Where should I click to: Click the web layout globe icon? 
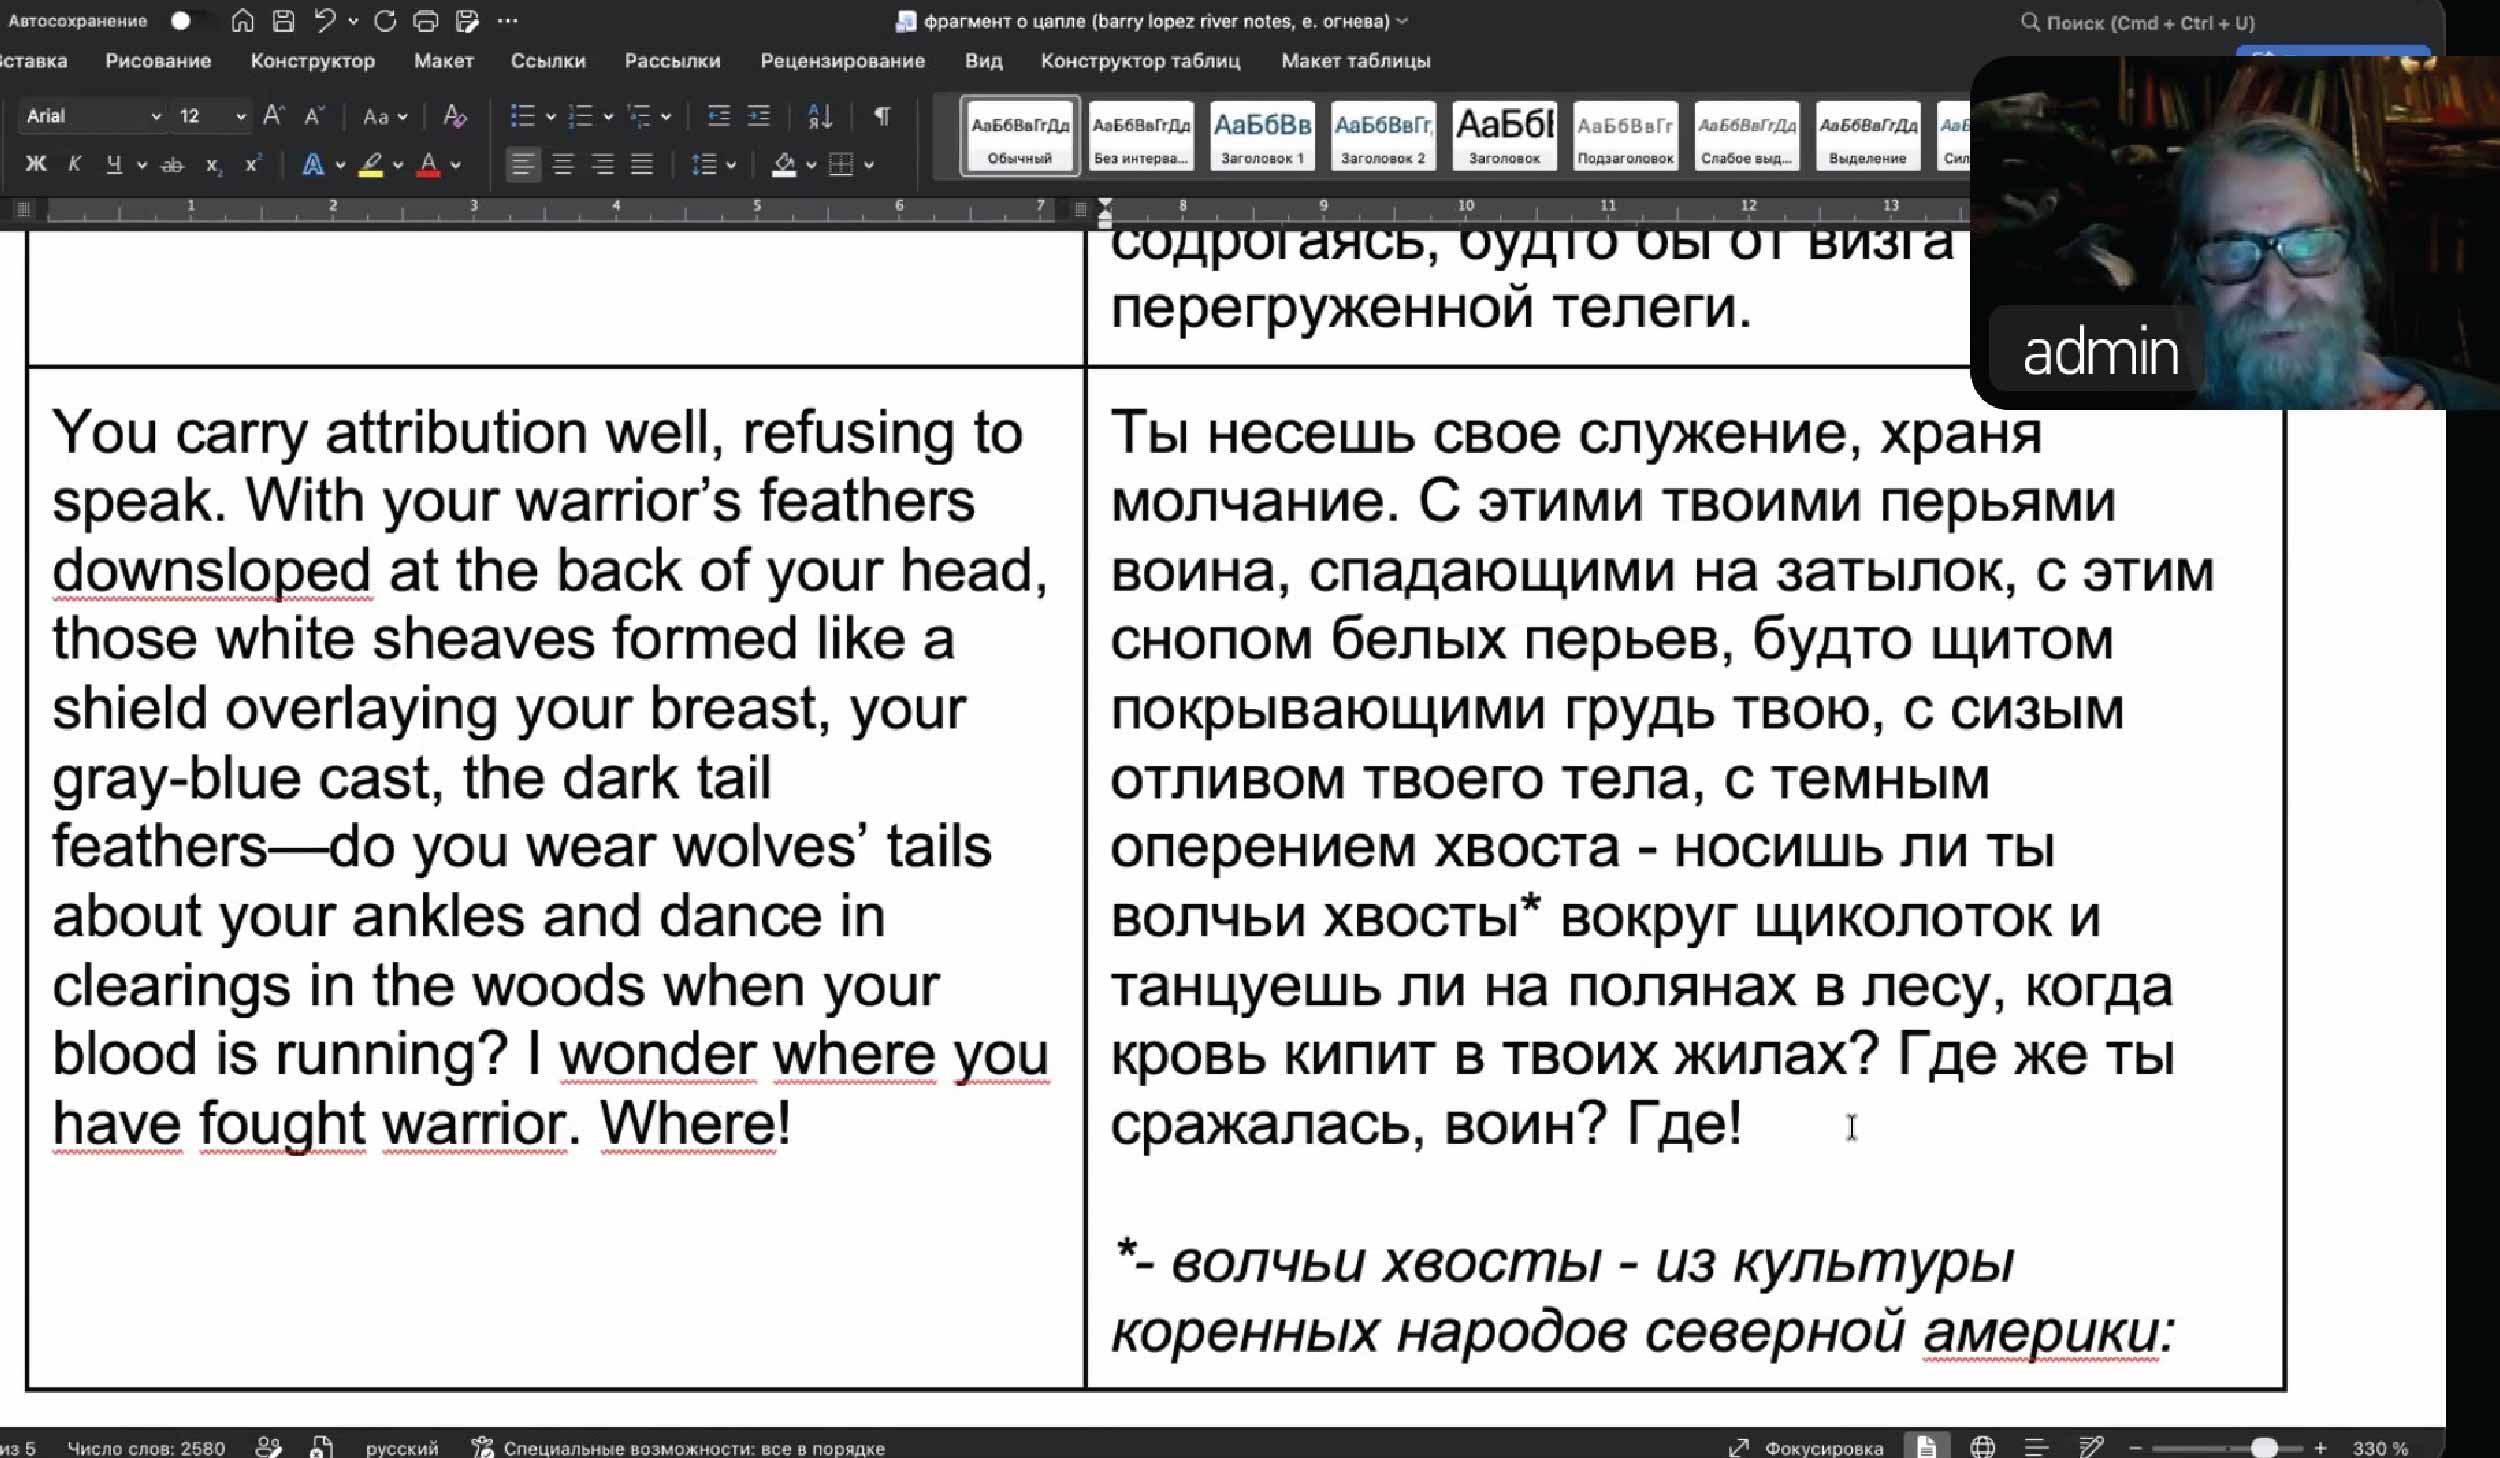point(1982,1446)
